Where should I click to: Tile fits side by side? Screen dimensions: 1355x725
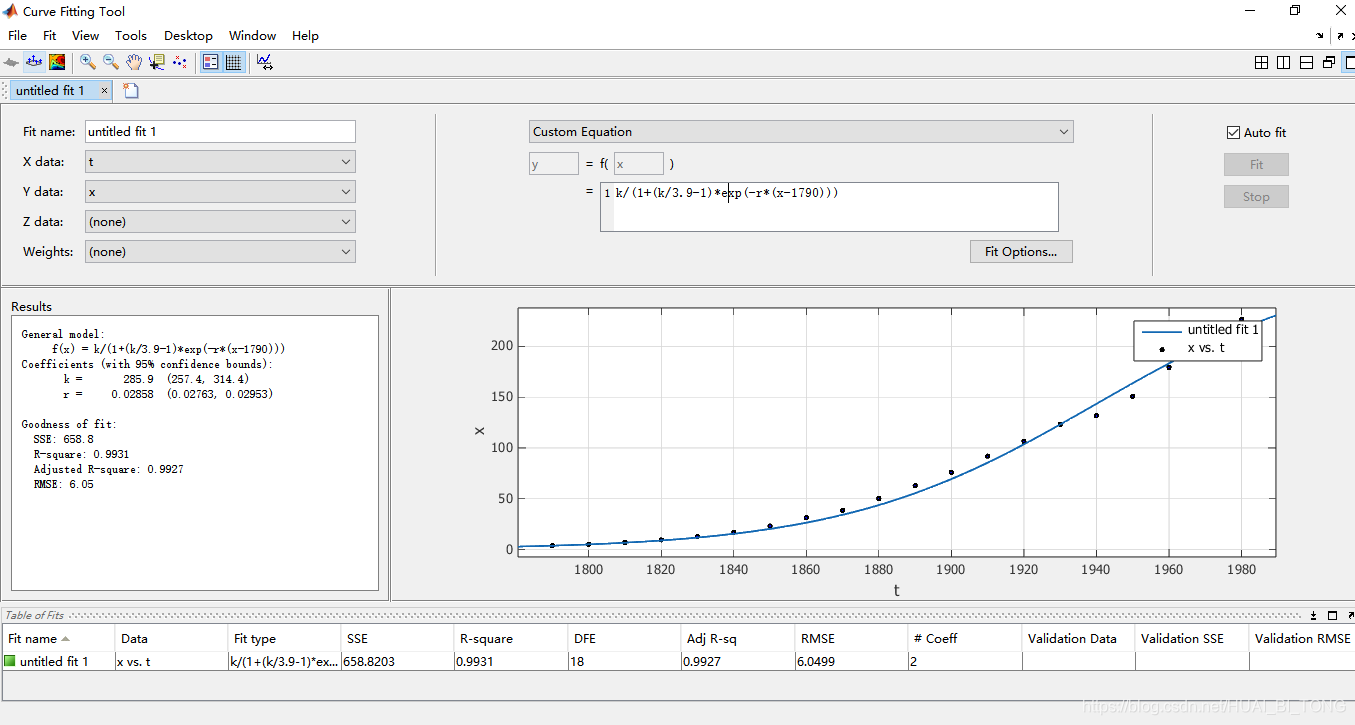pos(1284,62)
